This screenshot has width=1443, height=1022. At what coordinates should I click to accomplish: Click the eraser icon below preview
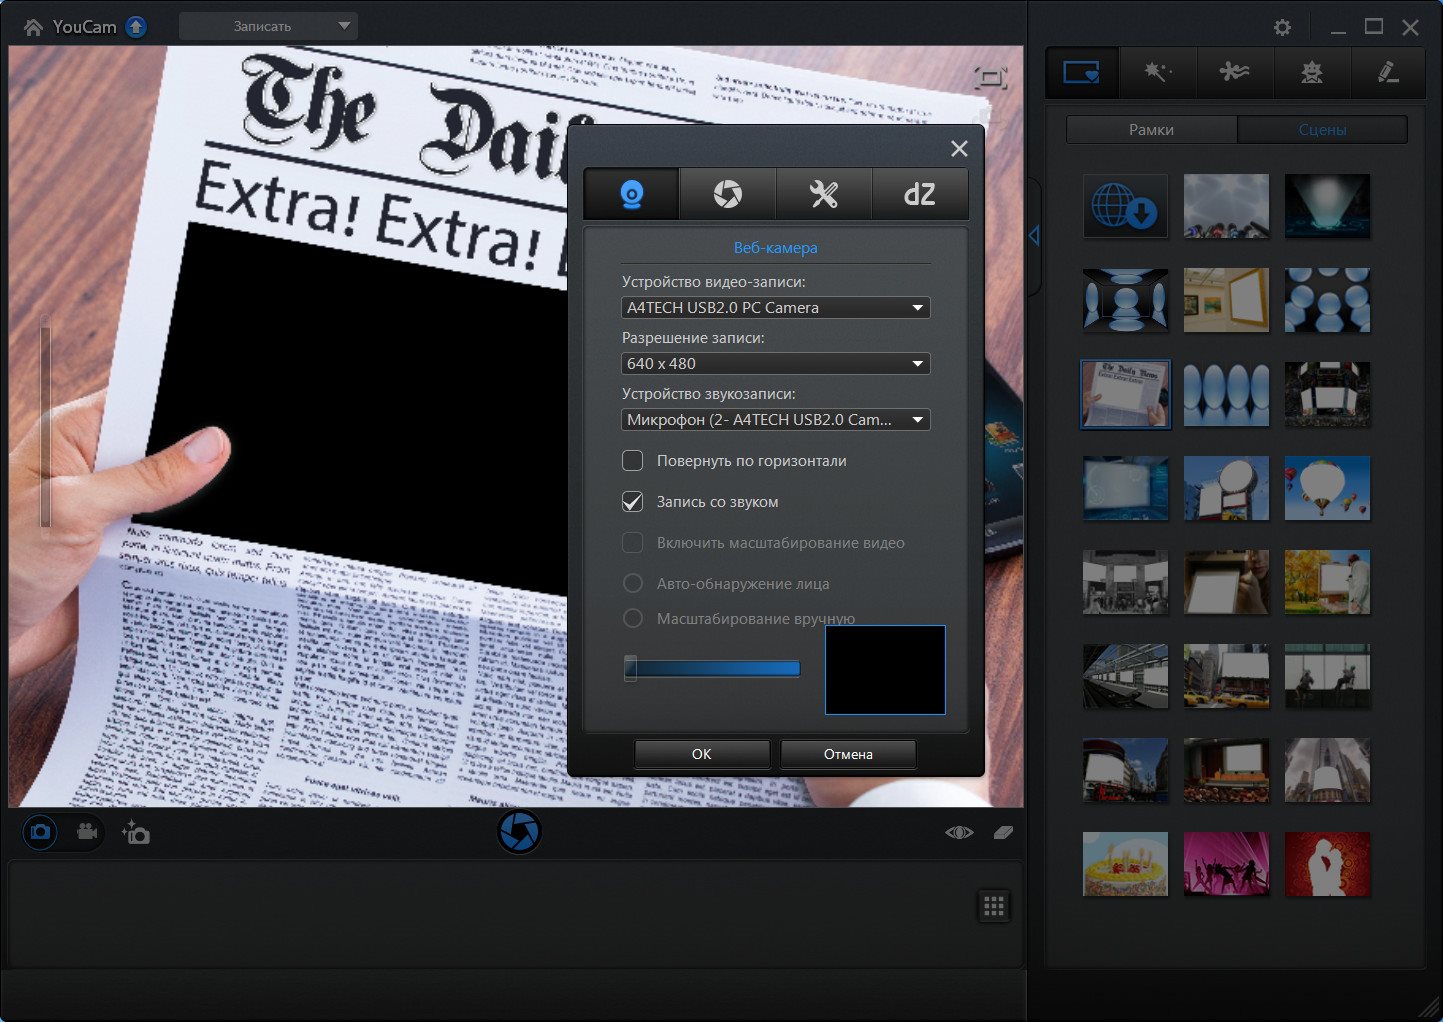coord(1003,832)
